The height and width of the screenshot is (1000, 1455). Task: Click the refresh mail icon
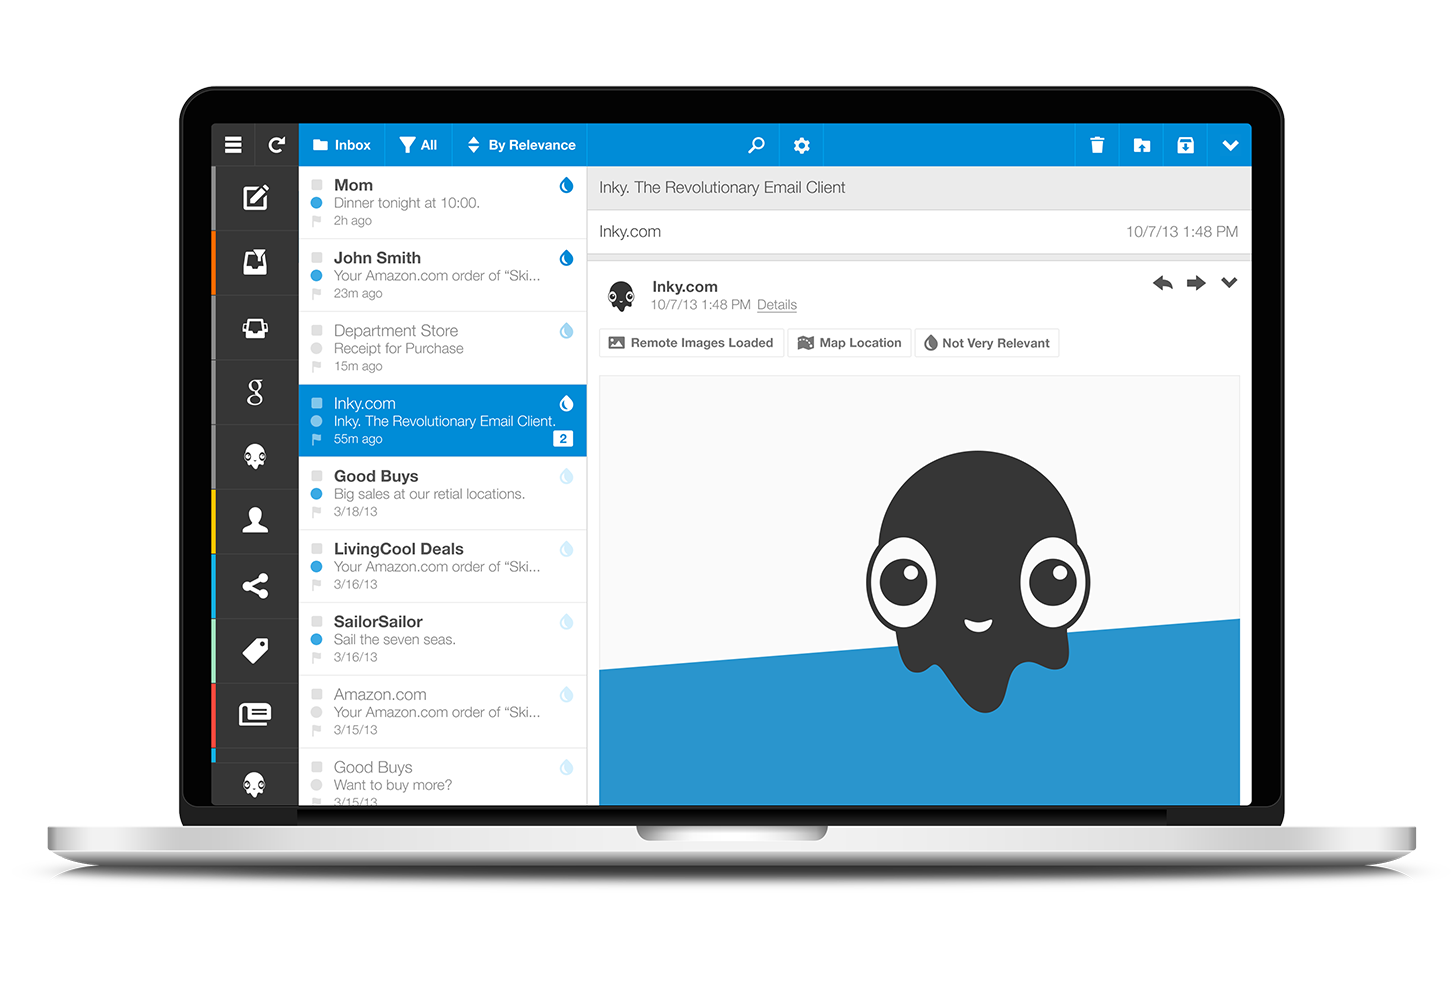point(277,145)
